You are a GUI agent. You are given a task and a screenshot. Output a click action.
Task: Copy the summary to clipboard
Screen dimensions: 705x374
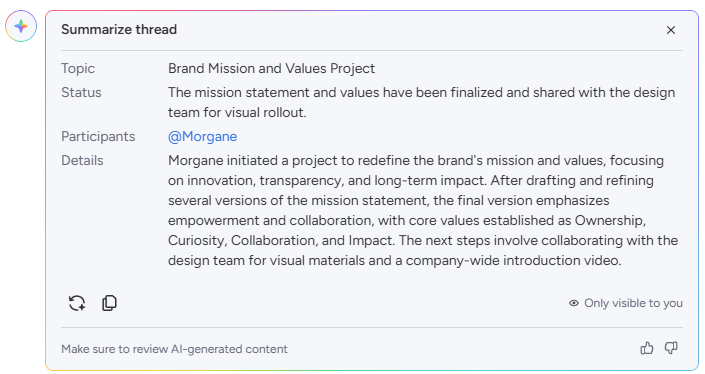pyautogui.click(x=109, y=303)
